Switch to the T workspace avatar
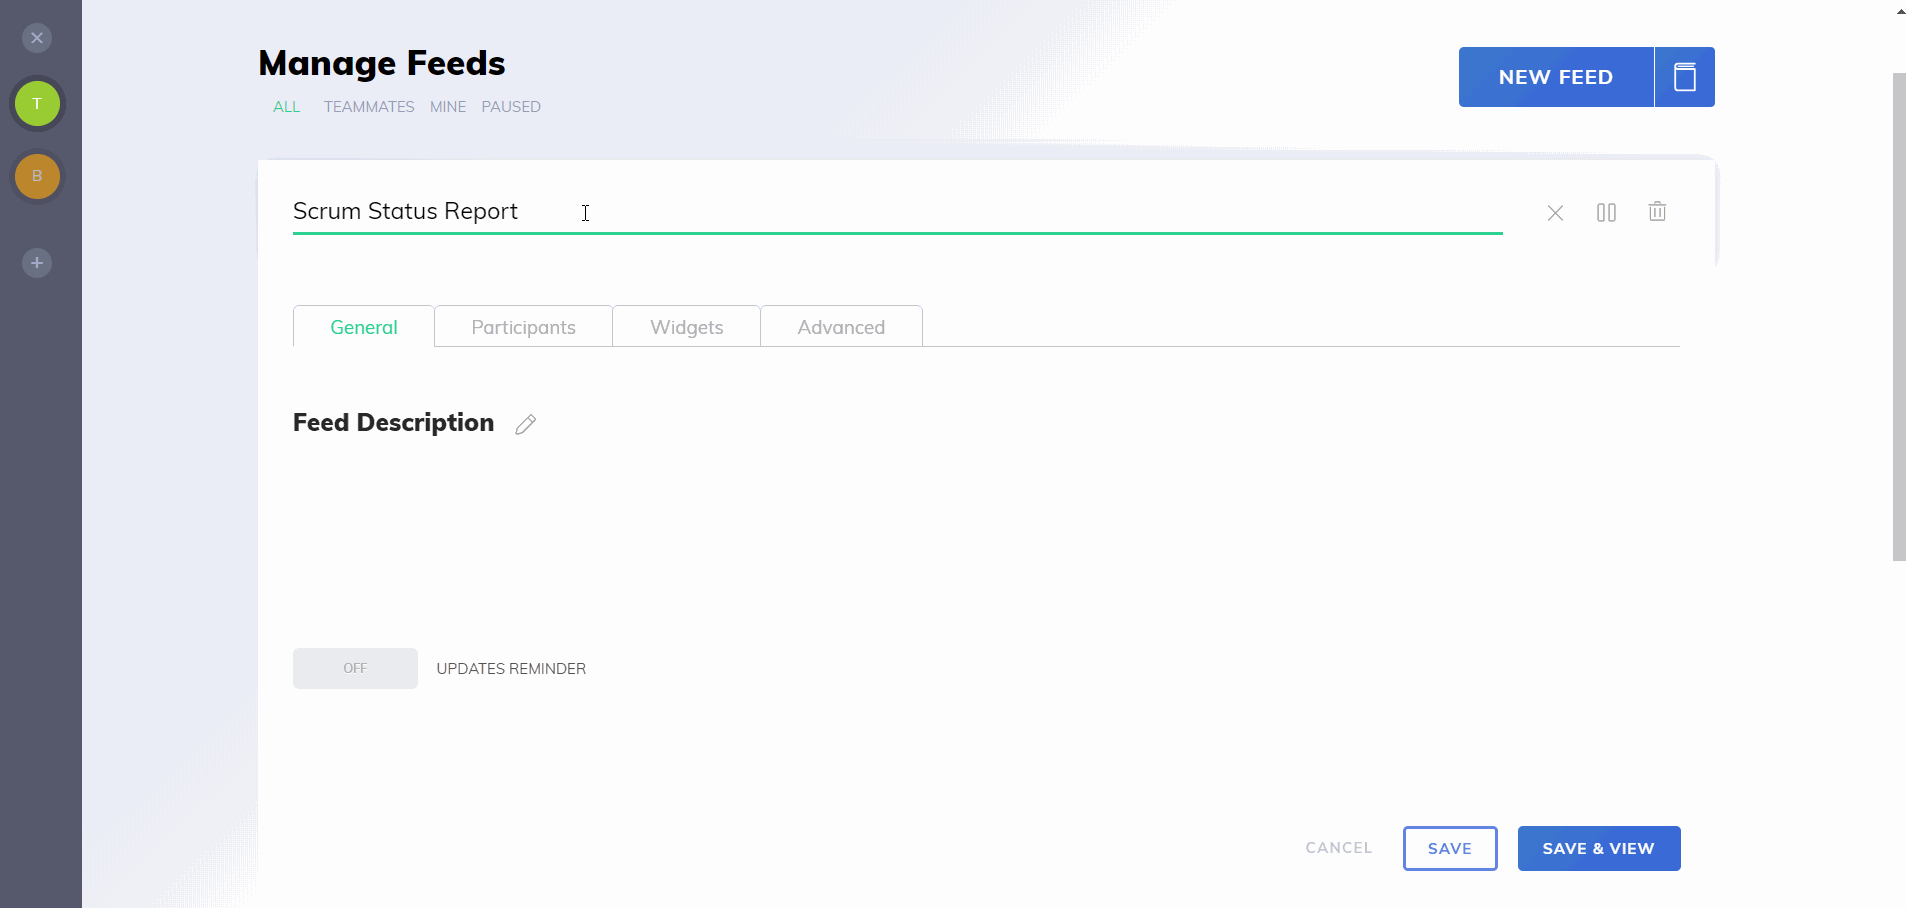Image resolution: width=1906 pixels, height=908 pixels. [37, 103]
